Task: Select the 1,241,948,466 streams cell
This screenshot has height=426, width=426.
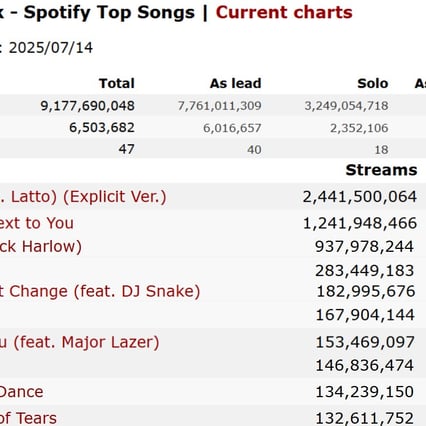Action: 360,223
